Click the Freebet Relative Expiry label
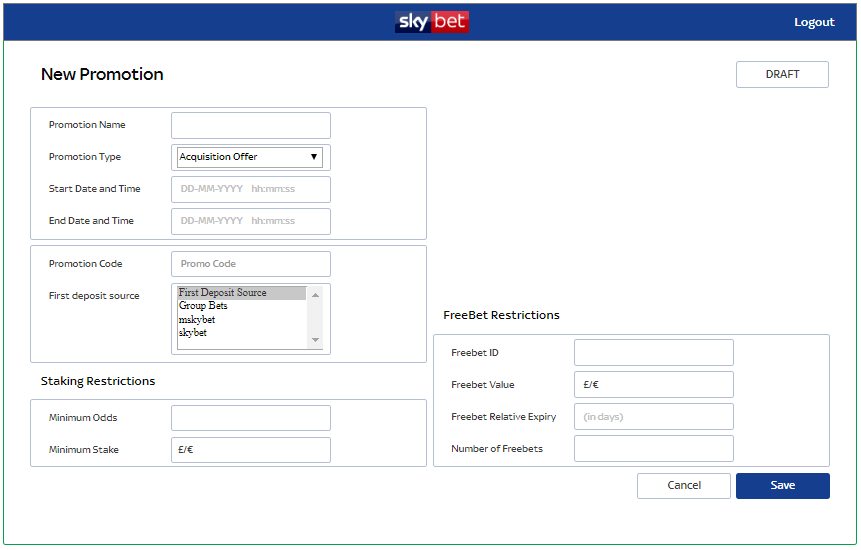This screenshot has width=861, height=550. click(504, 417)
